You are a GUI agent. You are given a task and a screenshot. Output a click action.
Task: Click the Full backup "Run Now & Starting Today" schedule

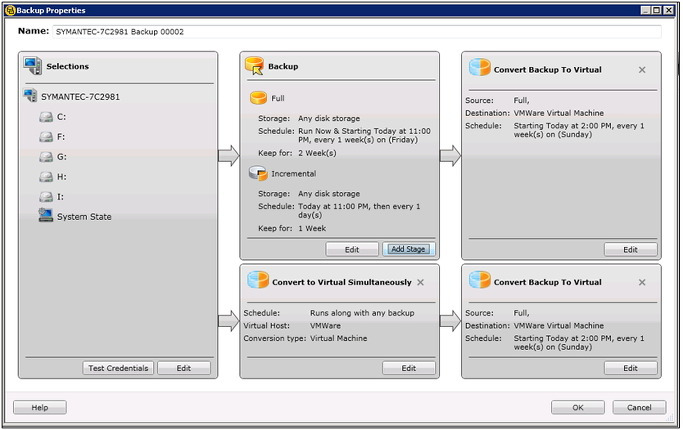coord(364,135)
